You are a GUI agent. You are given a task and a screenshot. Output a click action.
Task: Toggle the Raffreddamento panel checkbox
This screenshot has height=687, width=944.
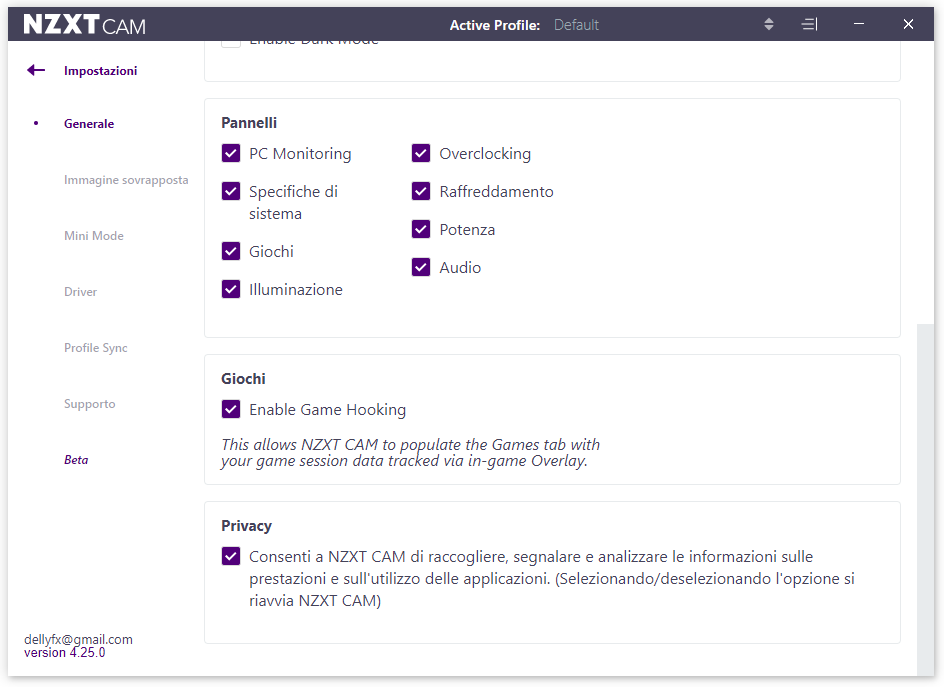coord(421,191)
